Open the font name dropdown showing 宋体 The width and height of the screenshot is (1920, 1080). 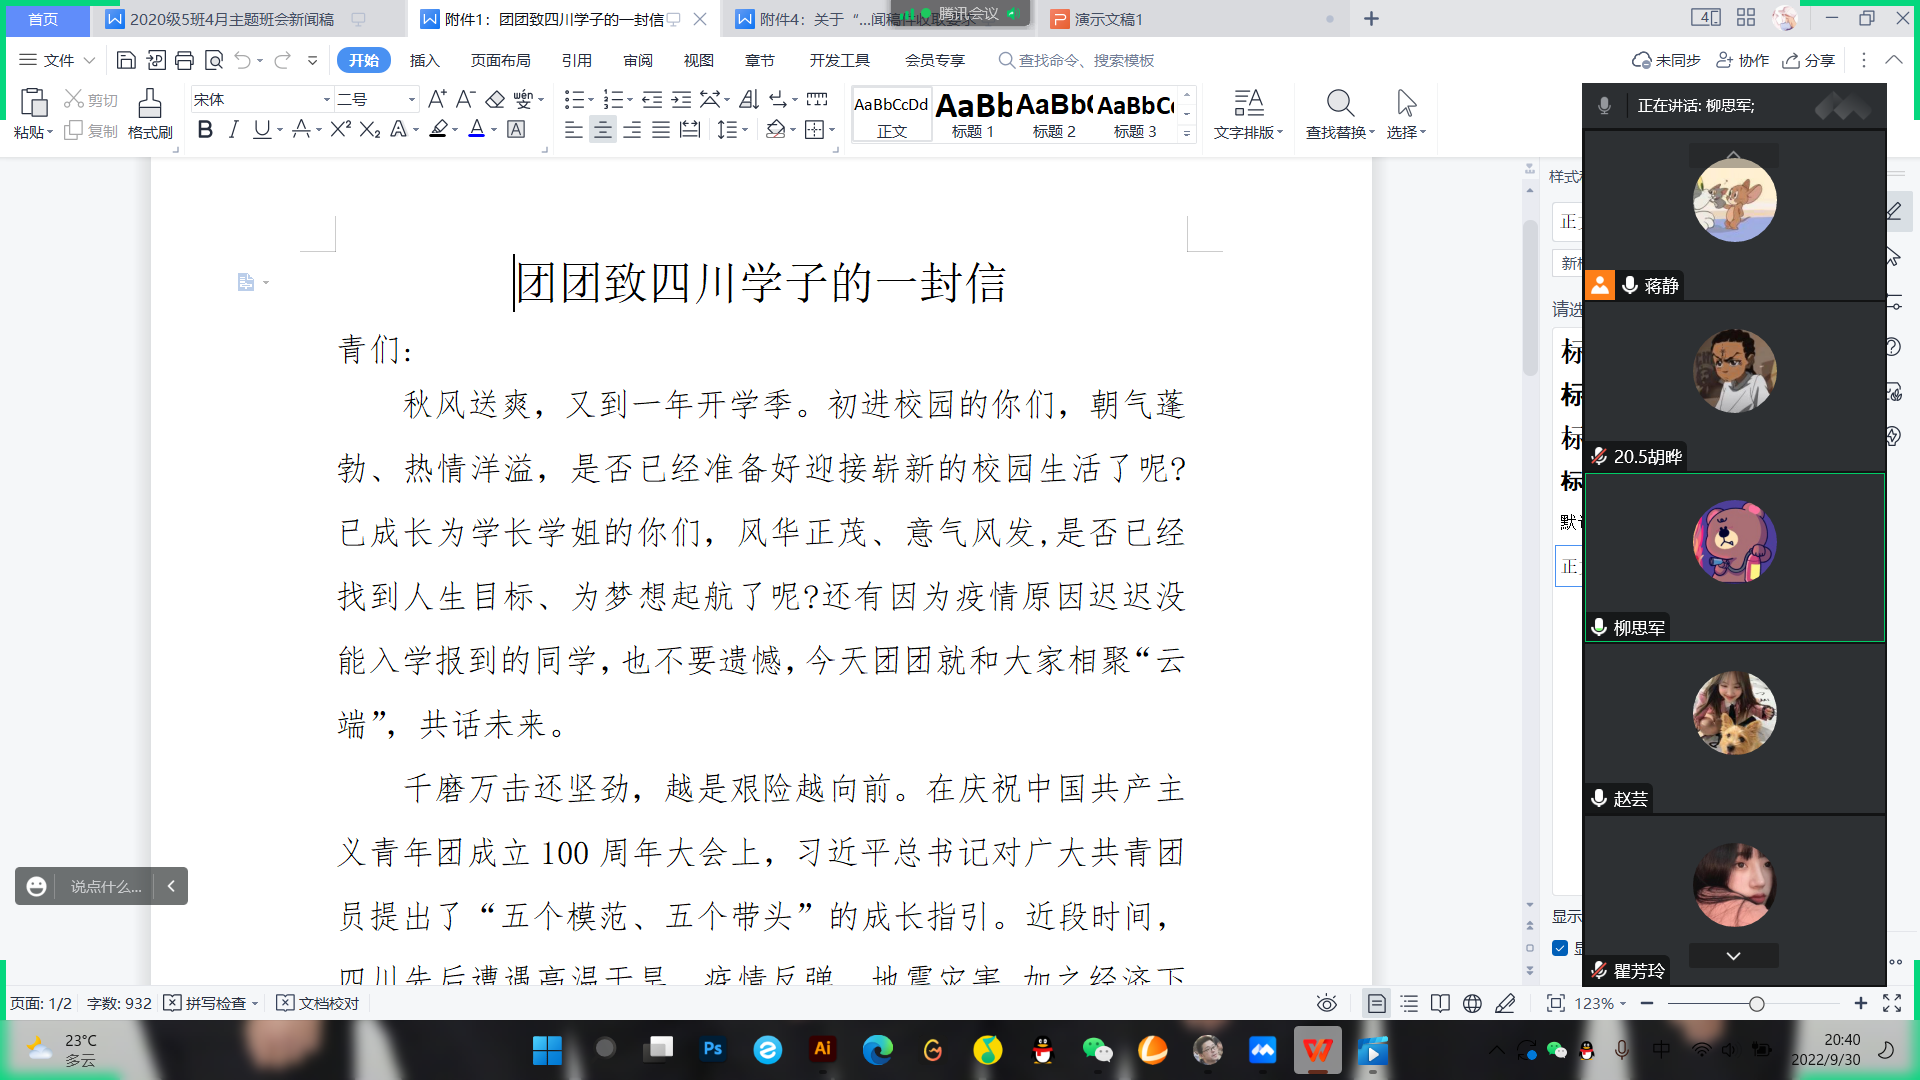(261, 99)
